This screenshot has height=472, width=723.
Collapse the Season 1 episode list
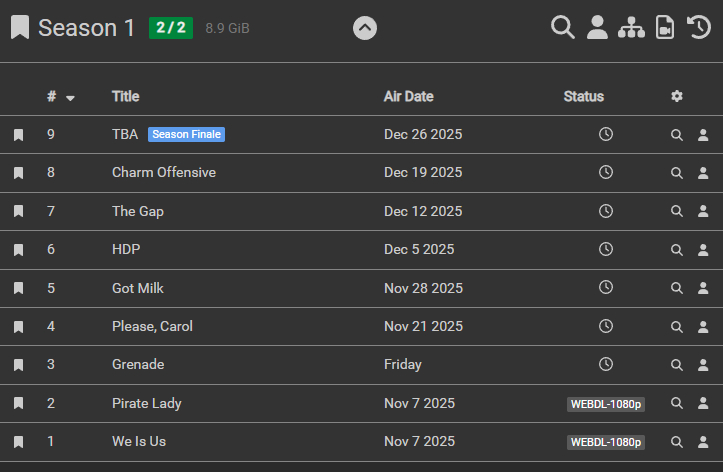(365, 28)
